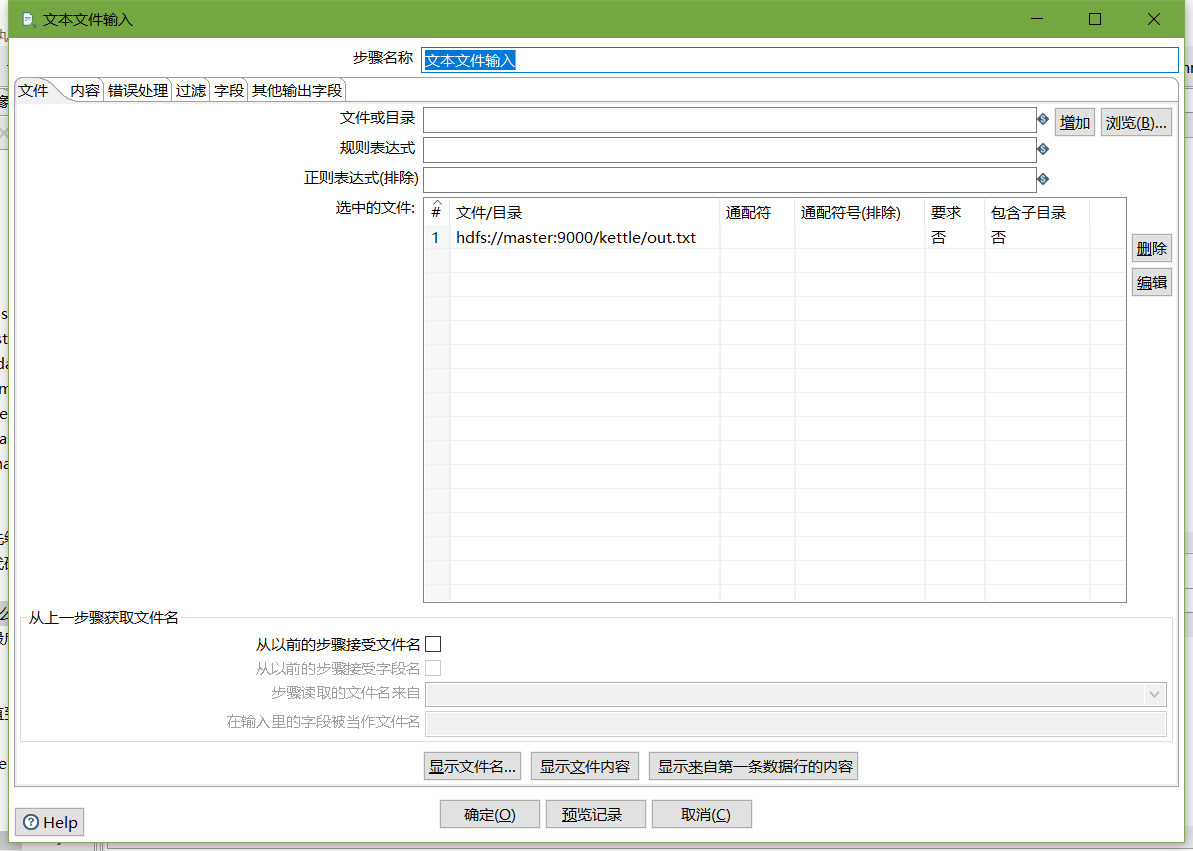1193x851 pixels.
Task: Switch to the 内容 tab
Action: [x=84, y=91]
